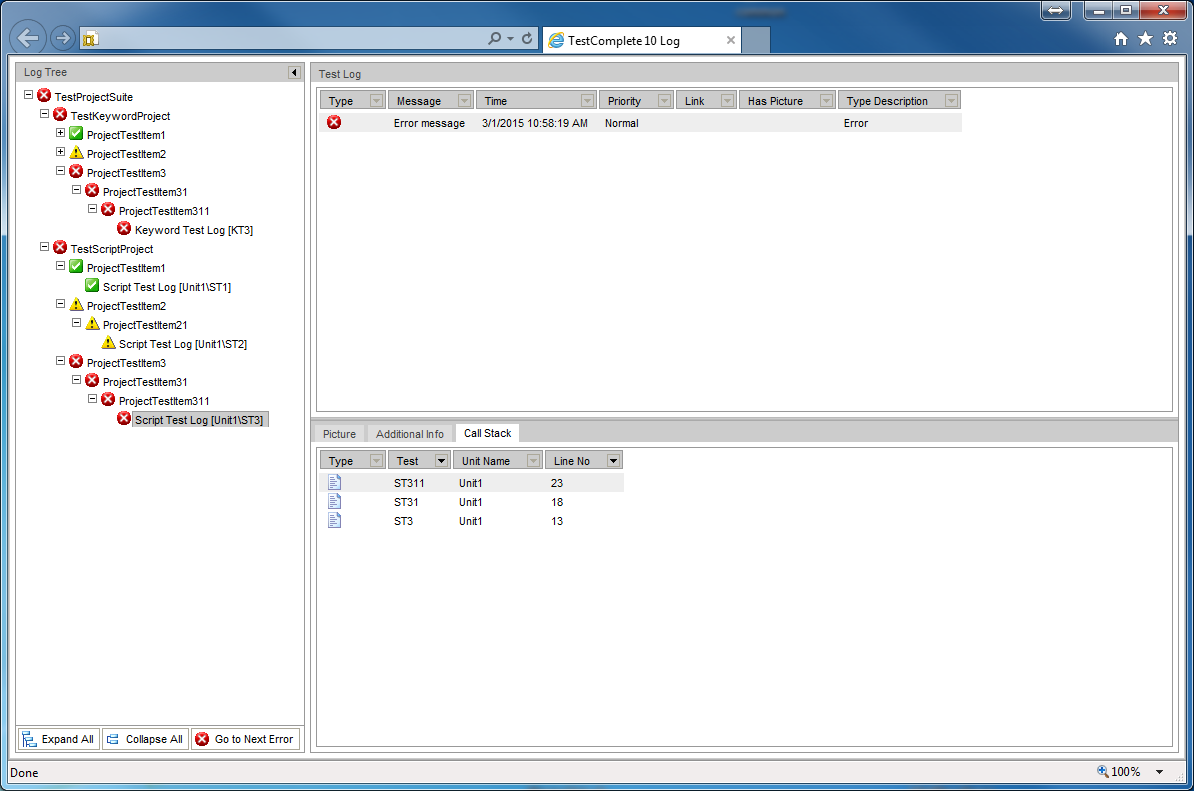Click the script icon in the ST3 call stack row

point(334,521)
